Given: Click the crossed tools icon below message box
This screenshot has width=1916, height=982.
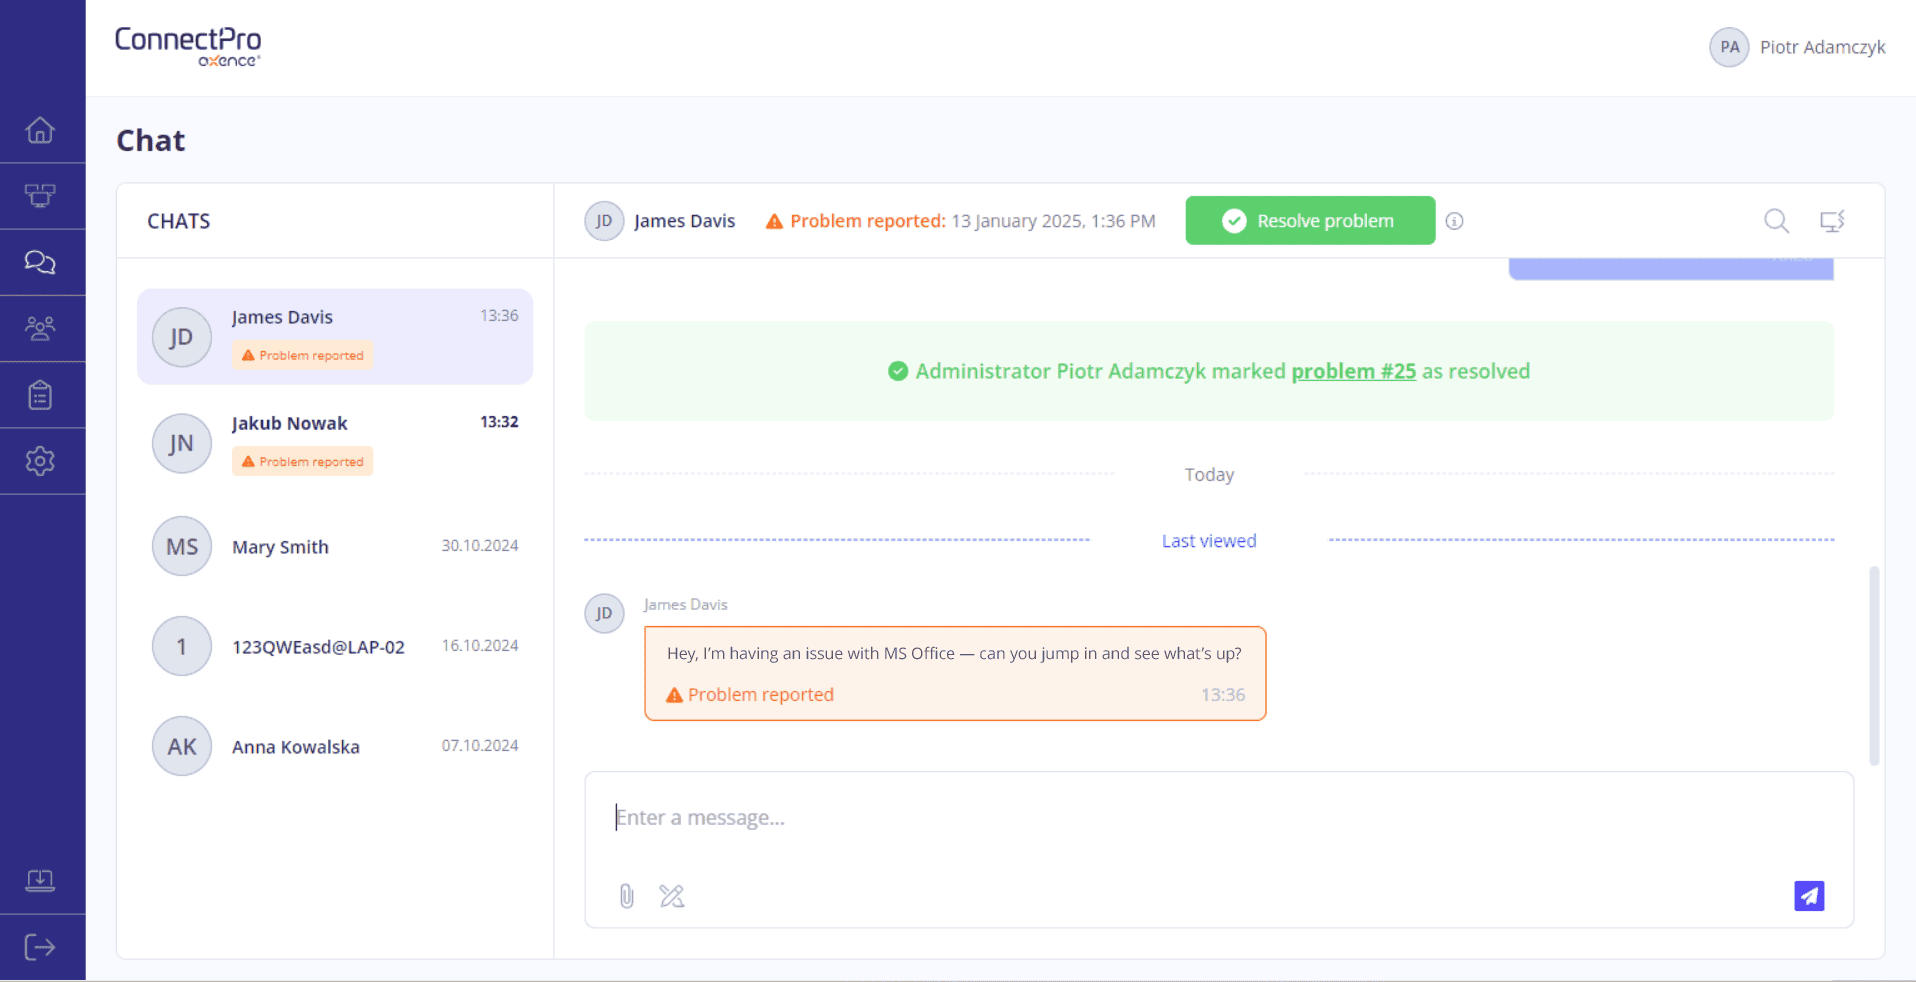Looking at the screenshot, I should coord(672,896).
